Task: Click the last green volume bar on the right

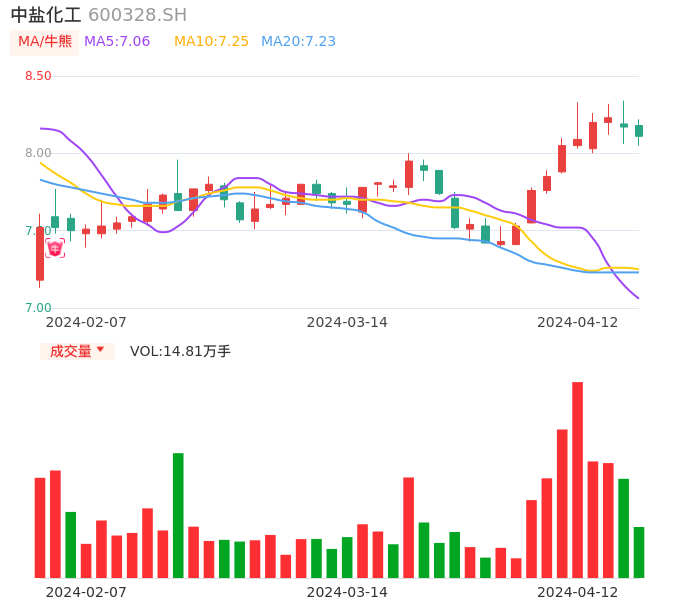Action: 639,552
